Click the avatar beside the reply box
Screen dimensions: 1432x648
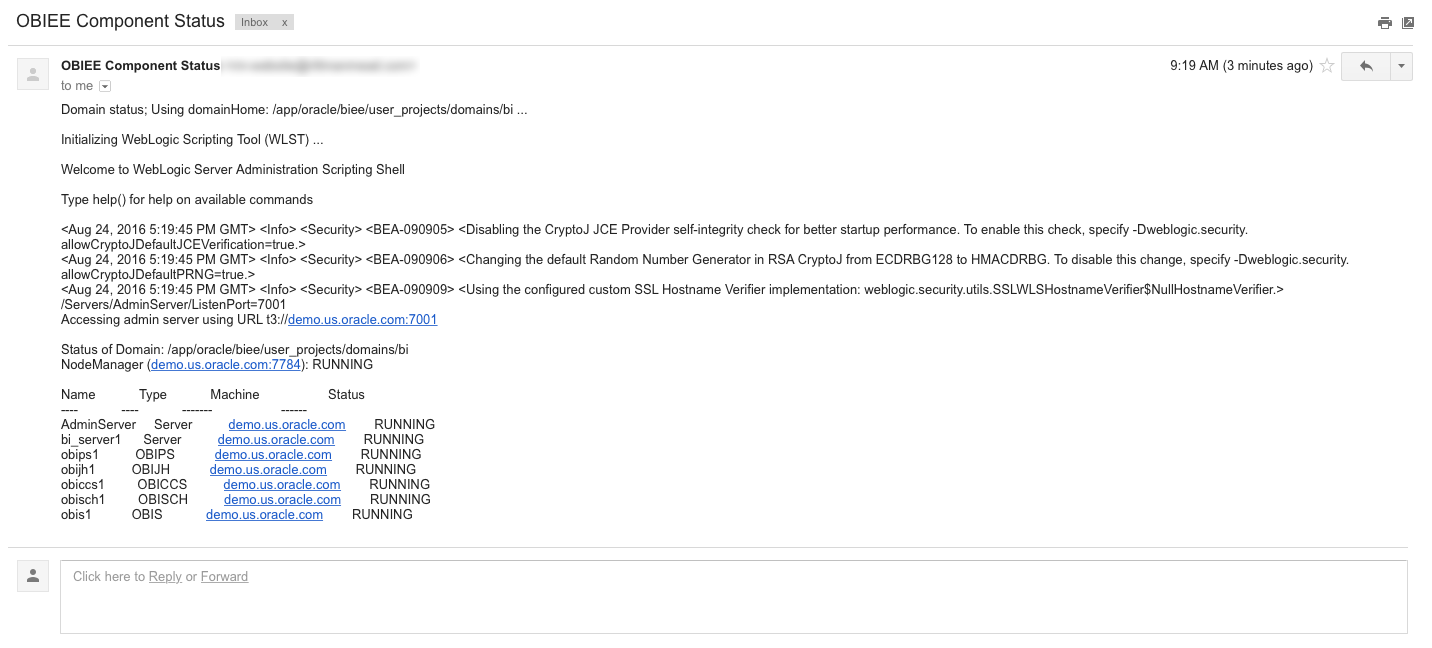pyautogui.click(x=33, y=576)
